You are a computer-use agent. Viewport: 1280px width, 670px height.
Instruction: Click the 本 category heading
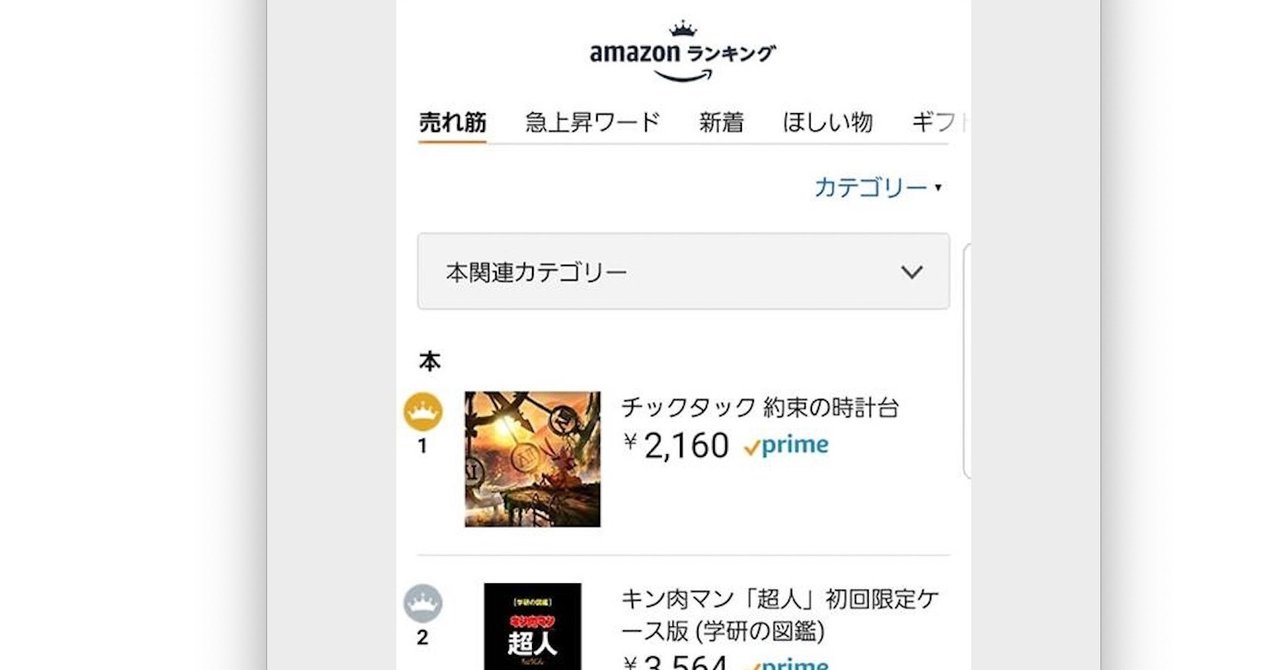[429, 360]
